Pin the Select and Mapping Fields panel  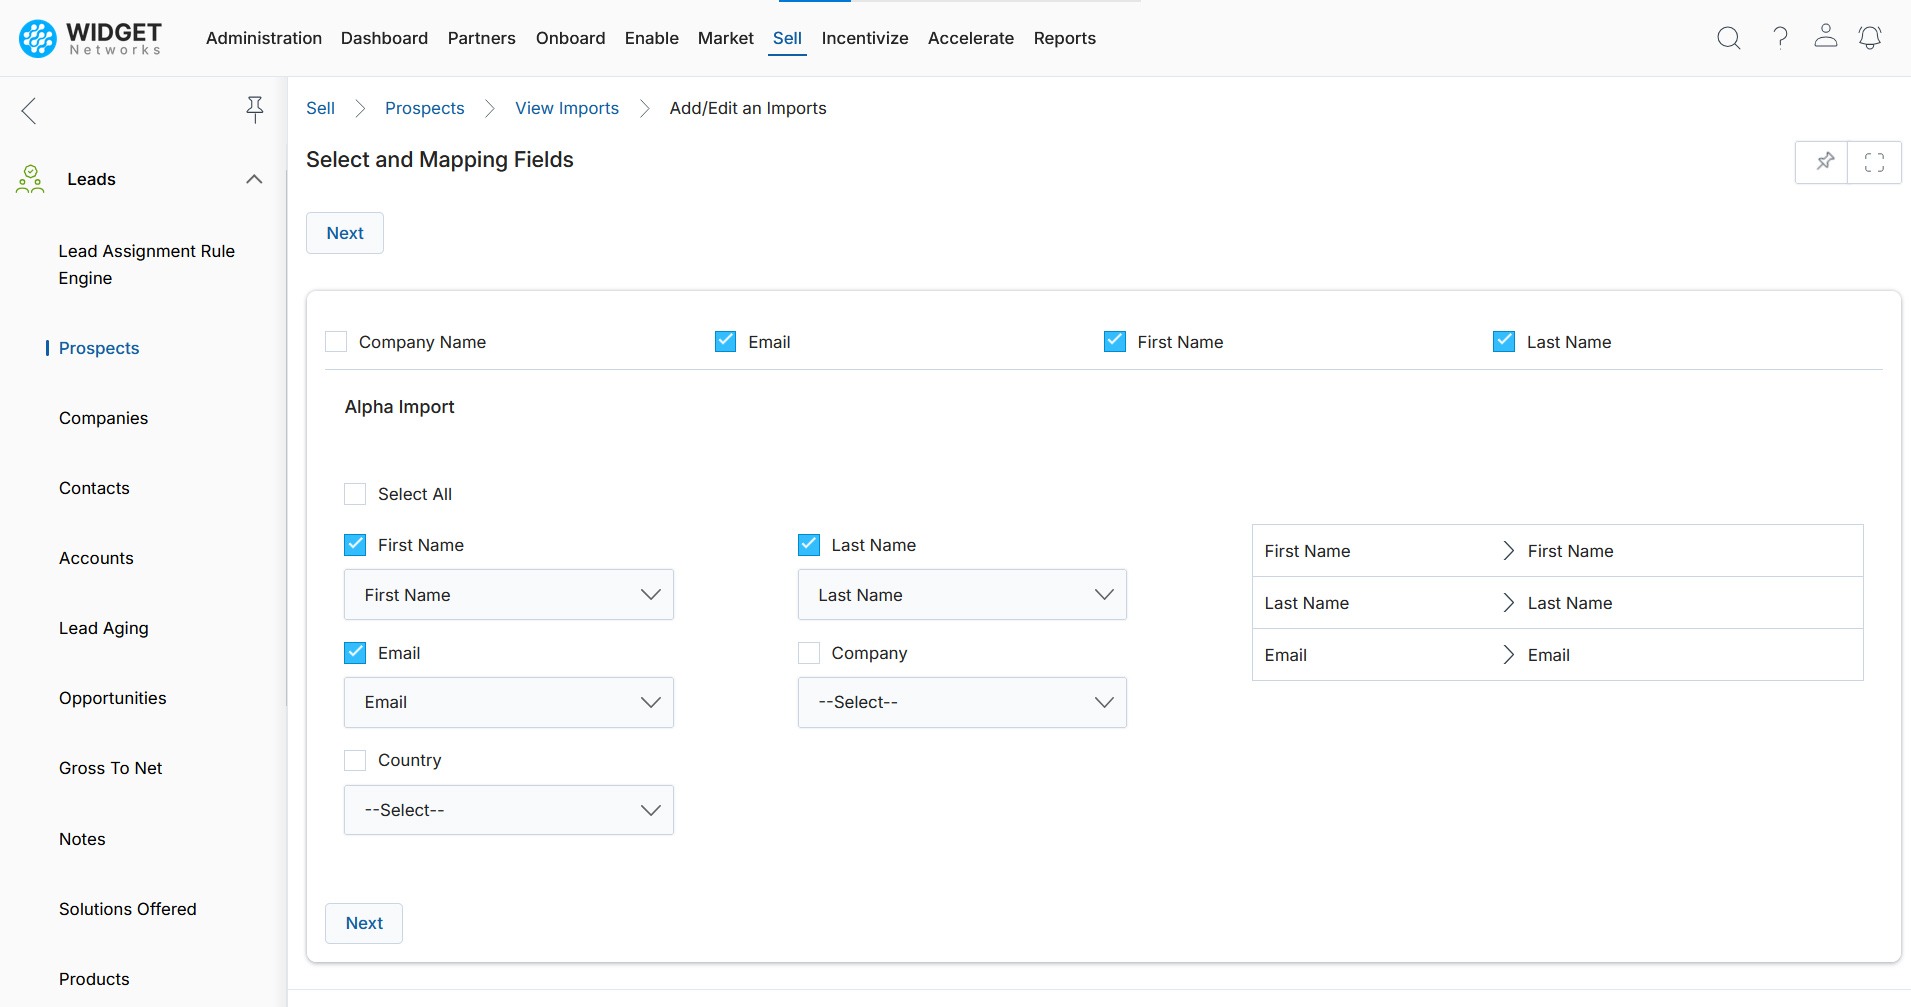coord(1824,162)
